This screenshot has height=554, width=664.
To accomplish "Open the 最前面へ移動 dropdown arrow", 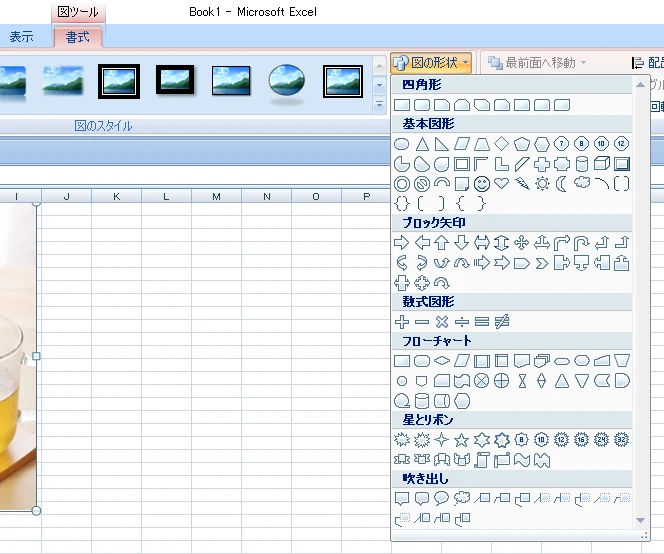I will click(x=583, y=63).
